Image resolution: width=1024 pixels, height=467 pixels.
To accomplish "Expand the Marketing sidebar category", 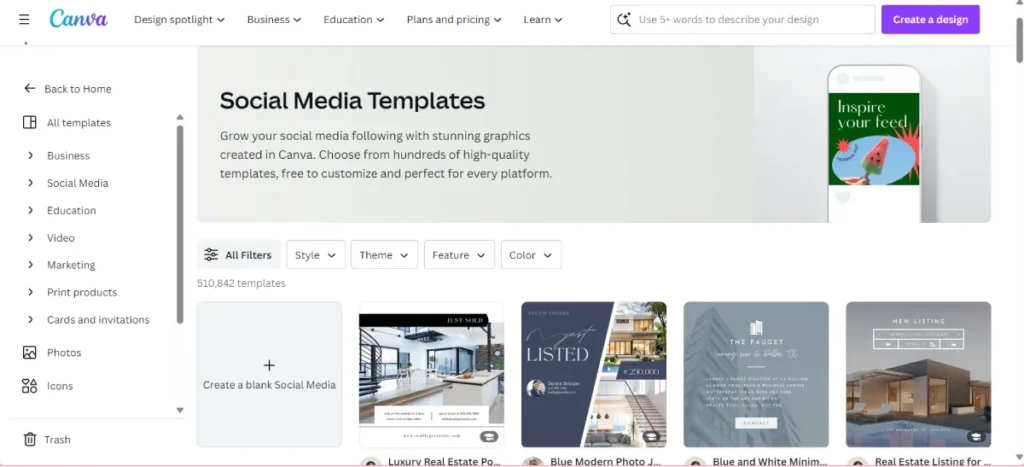I will click(x=30, y=265).
